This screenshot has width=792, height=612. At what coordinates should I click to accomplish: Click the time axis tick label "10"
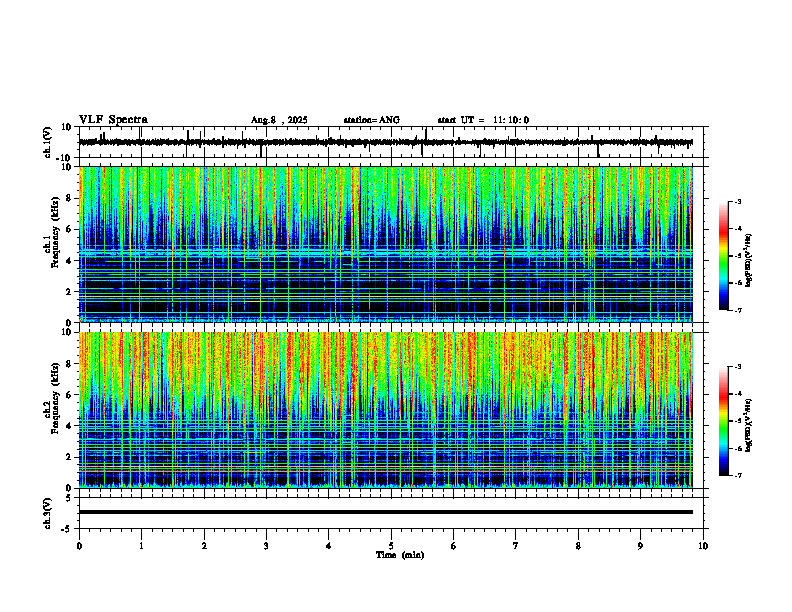[x=703, y=546]
